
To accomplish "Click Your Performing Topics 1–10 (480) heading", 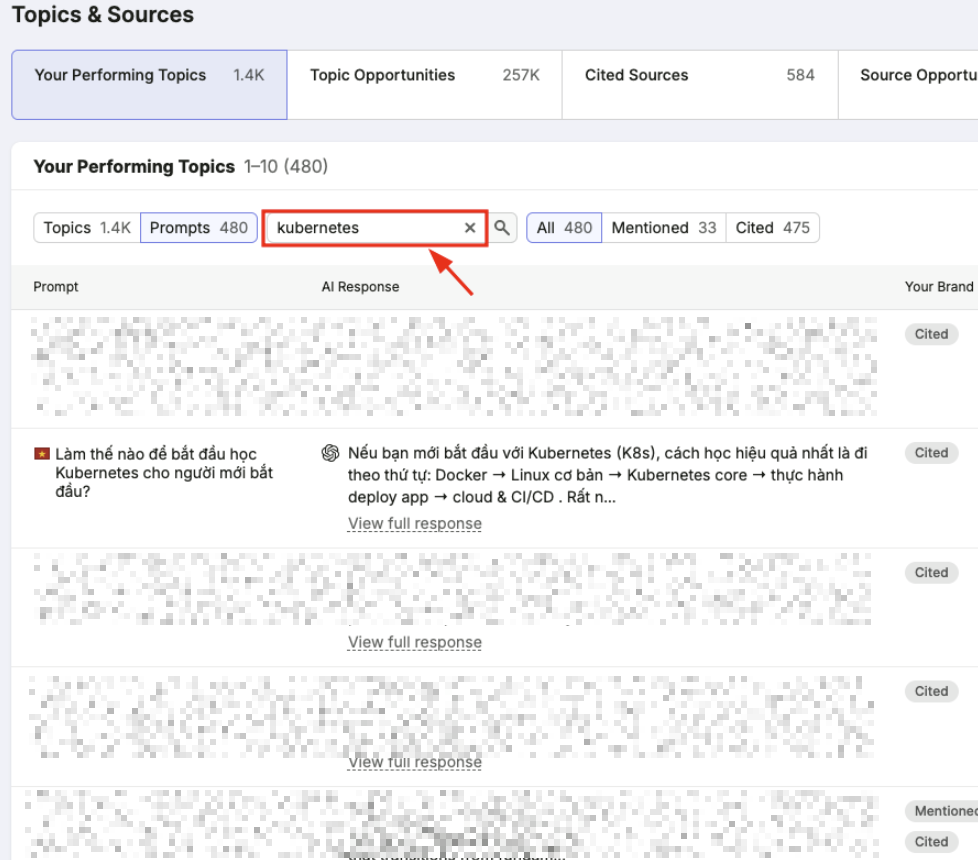I will pyautogui.click(x=181, y=167).
